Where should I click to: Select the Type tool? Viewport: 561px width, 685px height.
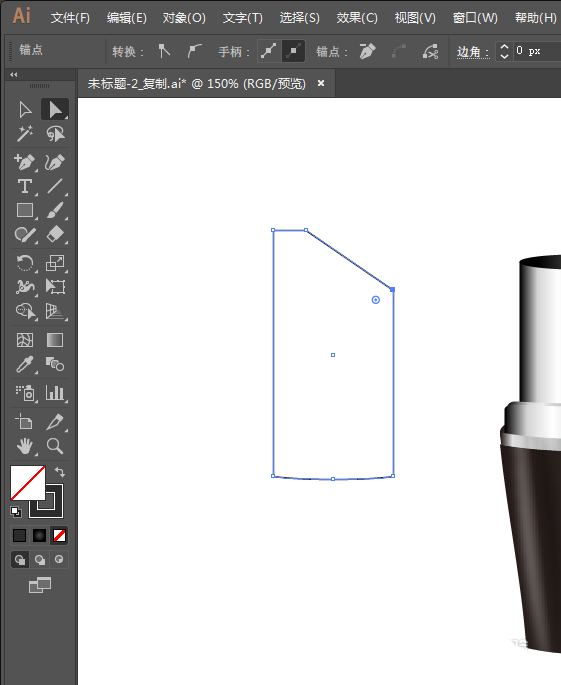tap(25, 187)
